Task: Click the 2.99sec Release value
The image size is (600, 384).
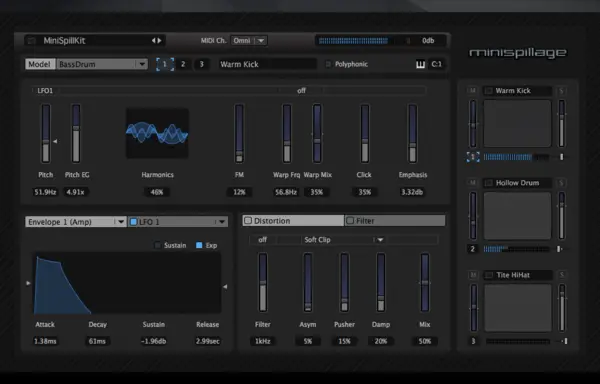Action: pos(207,341)
